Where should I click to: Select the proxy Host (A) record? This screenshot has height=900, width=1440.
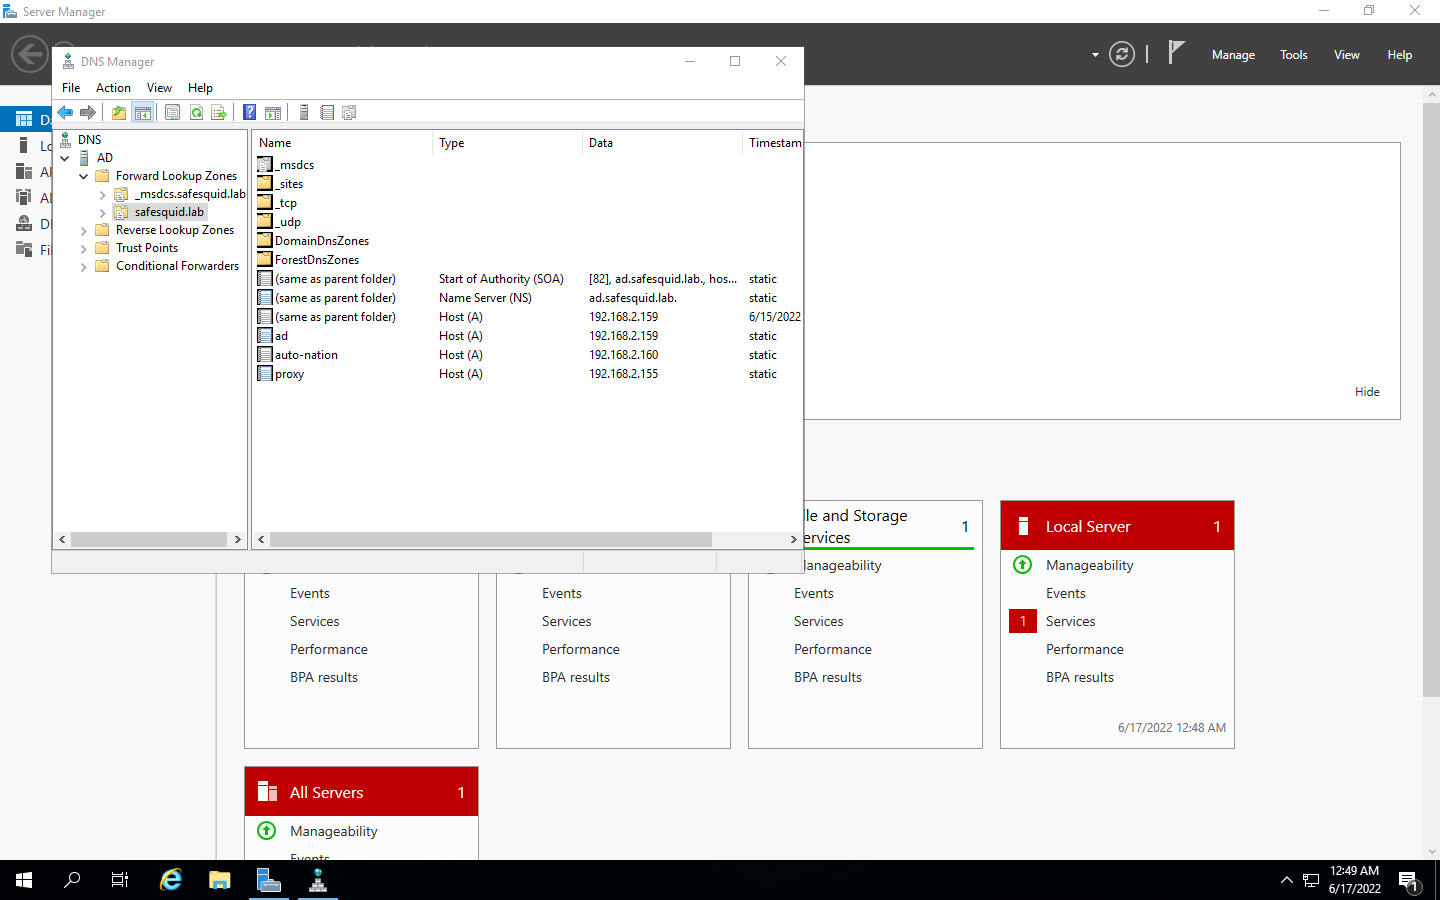click(x=529, y=374)
